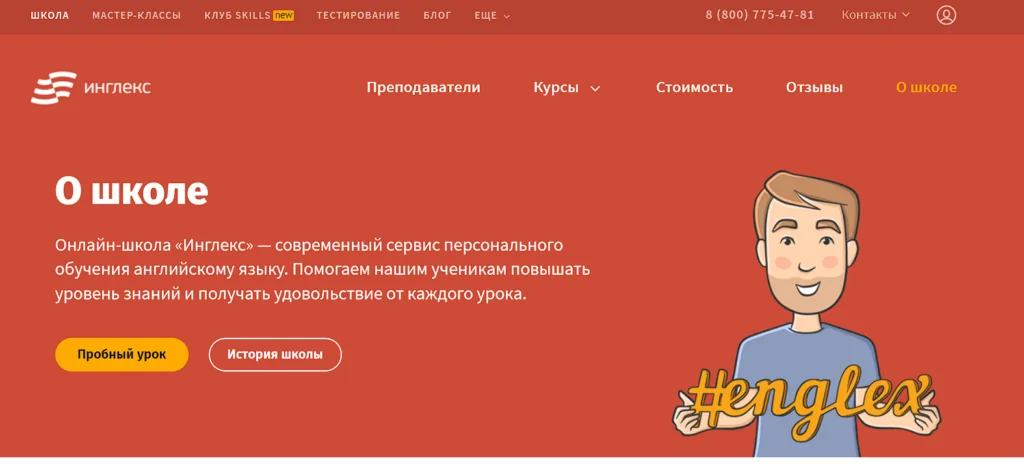Open the Мастер-классы section
This screenshot has width=1024, height=469.
pos(136,16)
